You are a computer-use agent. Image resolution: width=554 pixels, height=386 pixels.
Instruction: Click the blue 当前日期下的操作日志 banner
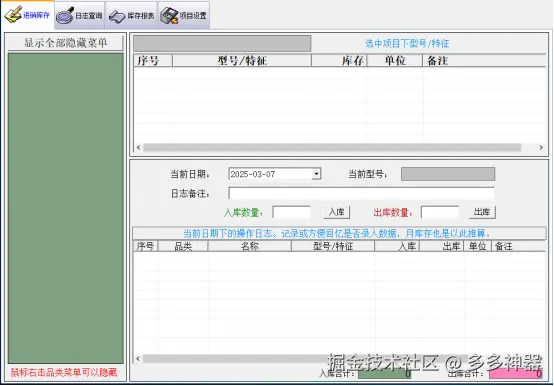click(339, 233)
